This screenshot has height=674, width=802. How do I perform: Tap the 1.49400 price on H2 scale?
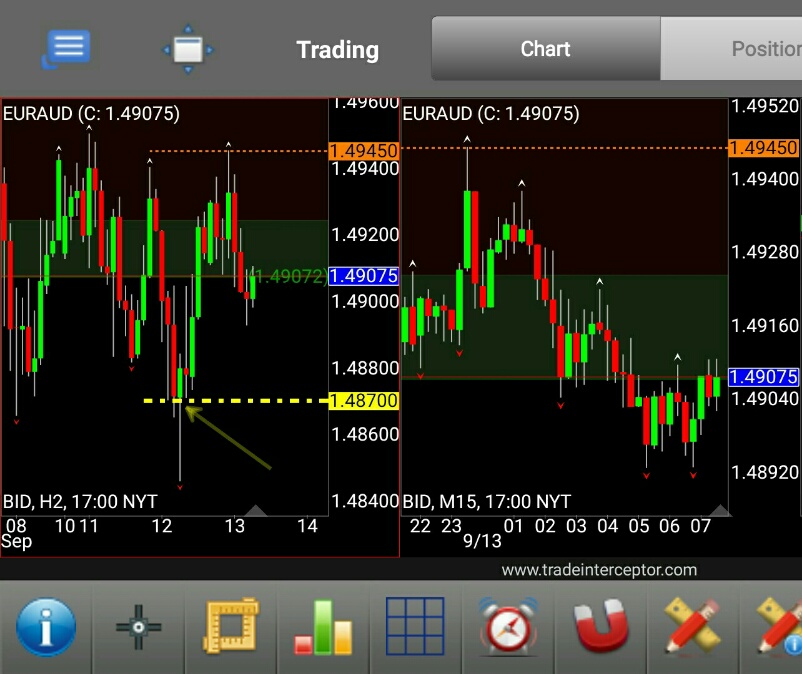365,168
